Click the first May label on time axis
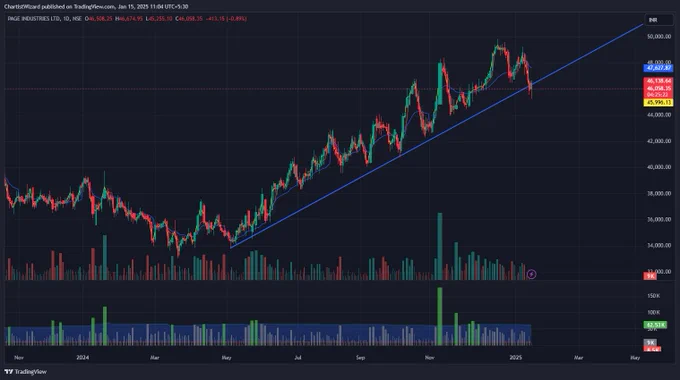Viewport: 680px width, 380px height. (226, 357)
